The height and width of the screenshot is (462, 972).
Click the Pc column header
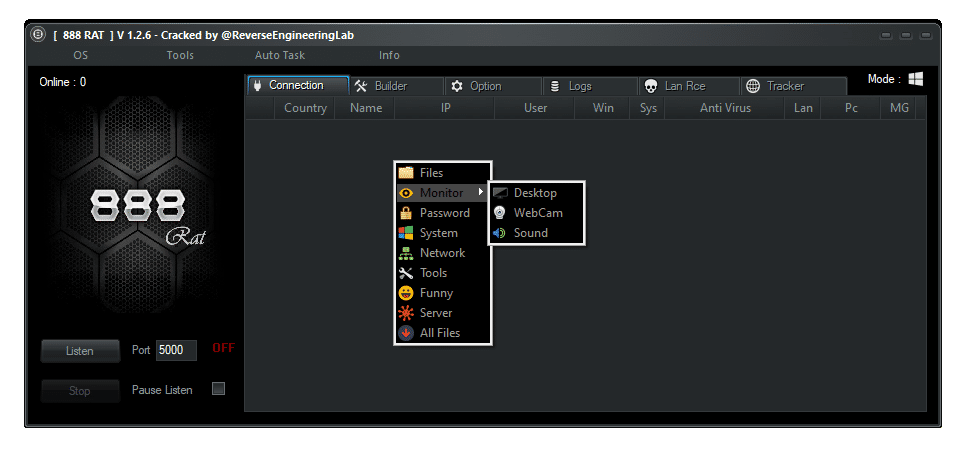click(851, 108)
